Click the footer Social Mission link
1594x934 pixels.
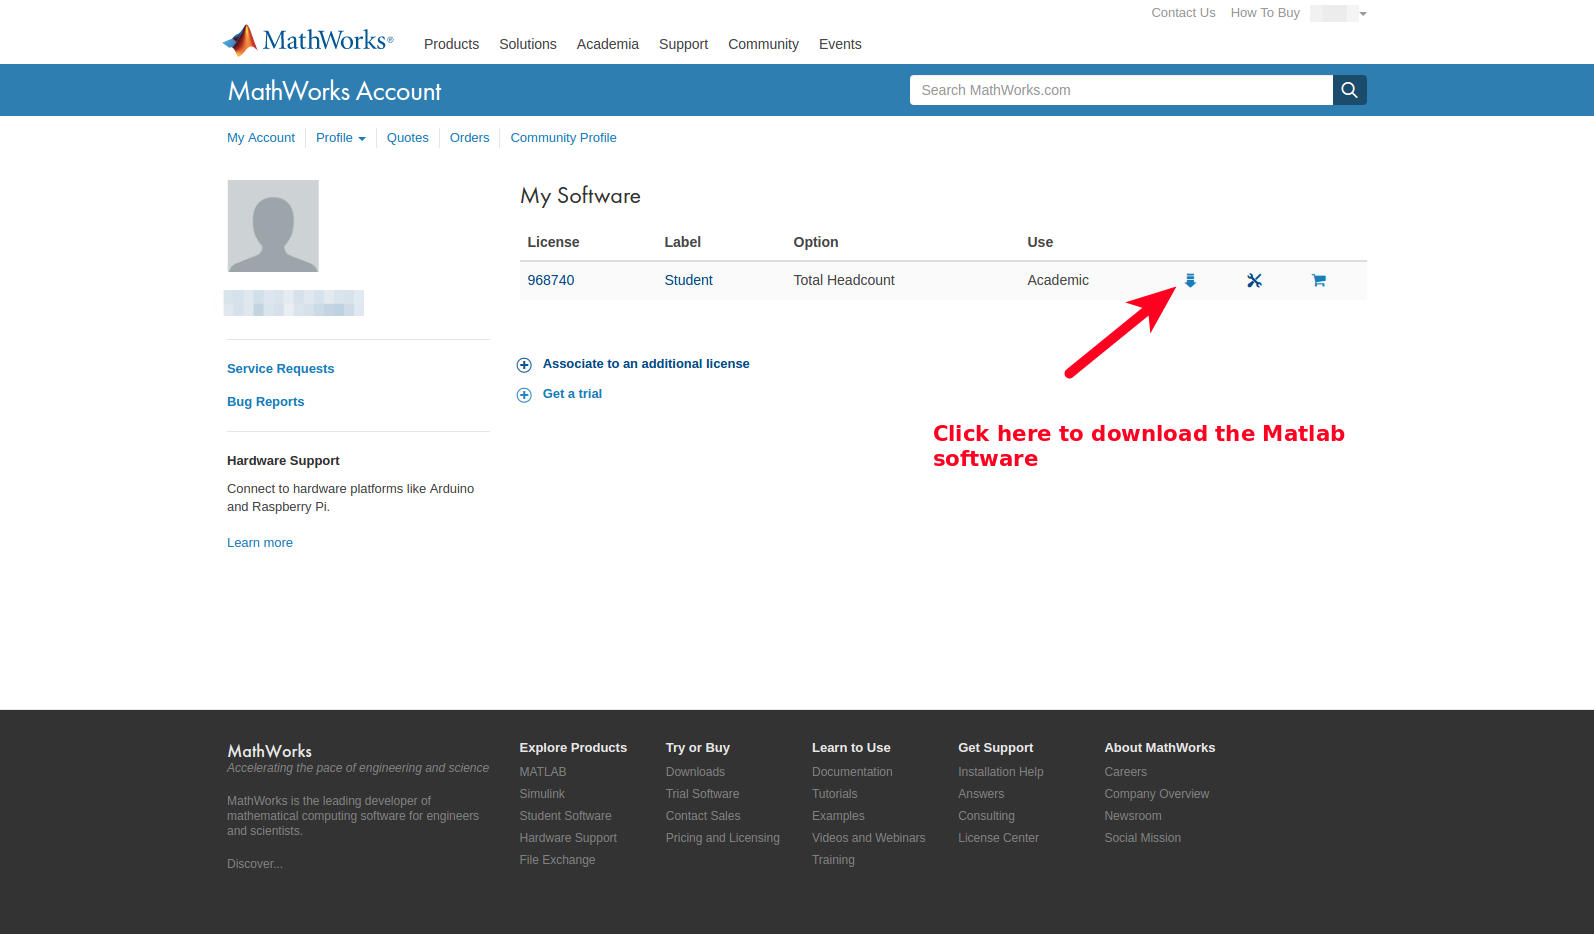[x=1142, y=838]
